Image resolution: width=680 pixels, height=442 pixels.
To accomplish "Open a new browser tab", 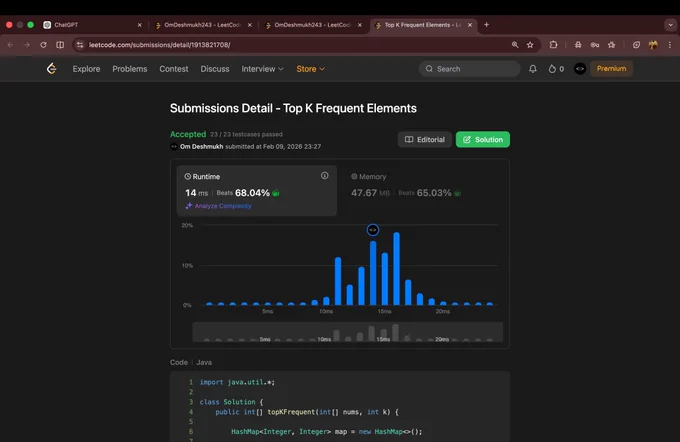I will click(x=486, y=25).
